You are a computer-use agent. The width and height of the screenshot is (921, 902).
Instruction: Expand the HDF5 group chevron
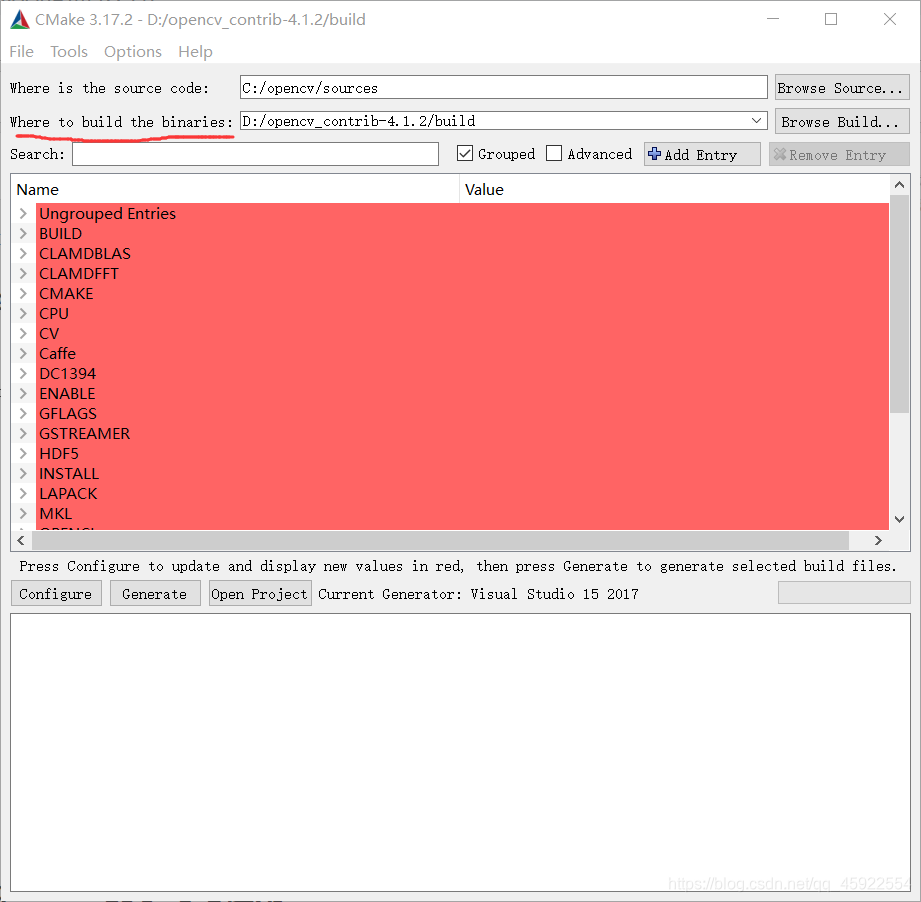tap(23, 453)
